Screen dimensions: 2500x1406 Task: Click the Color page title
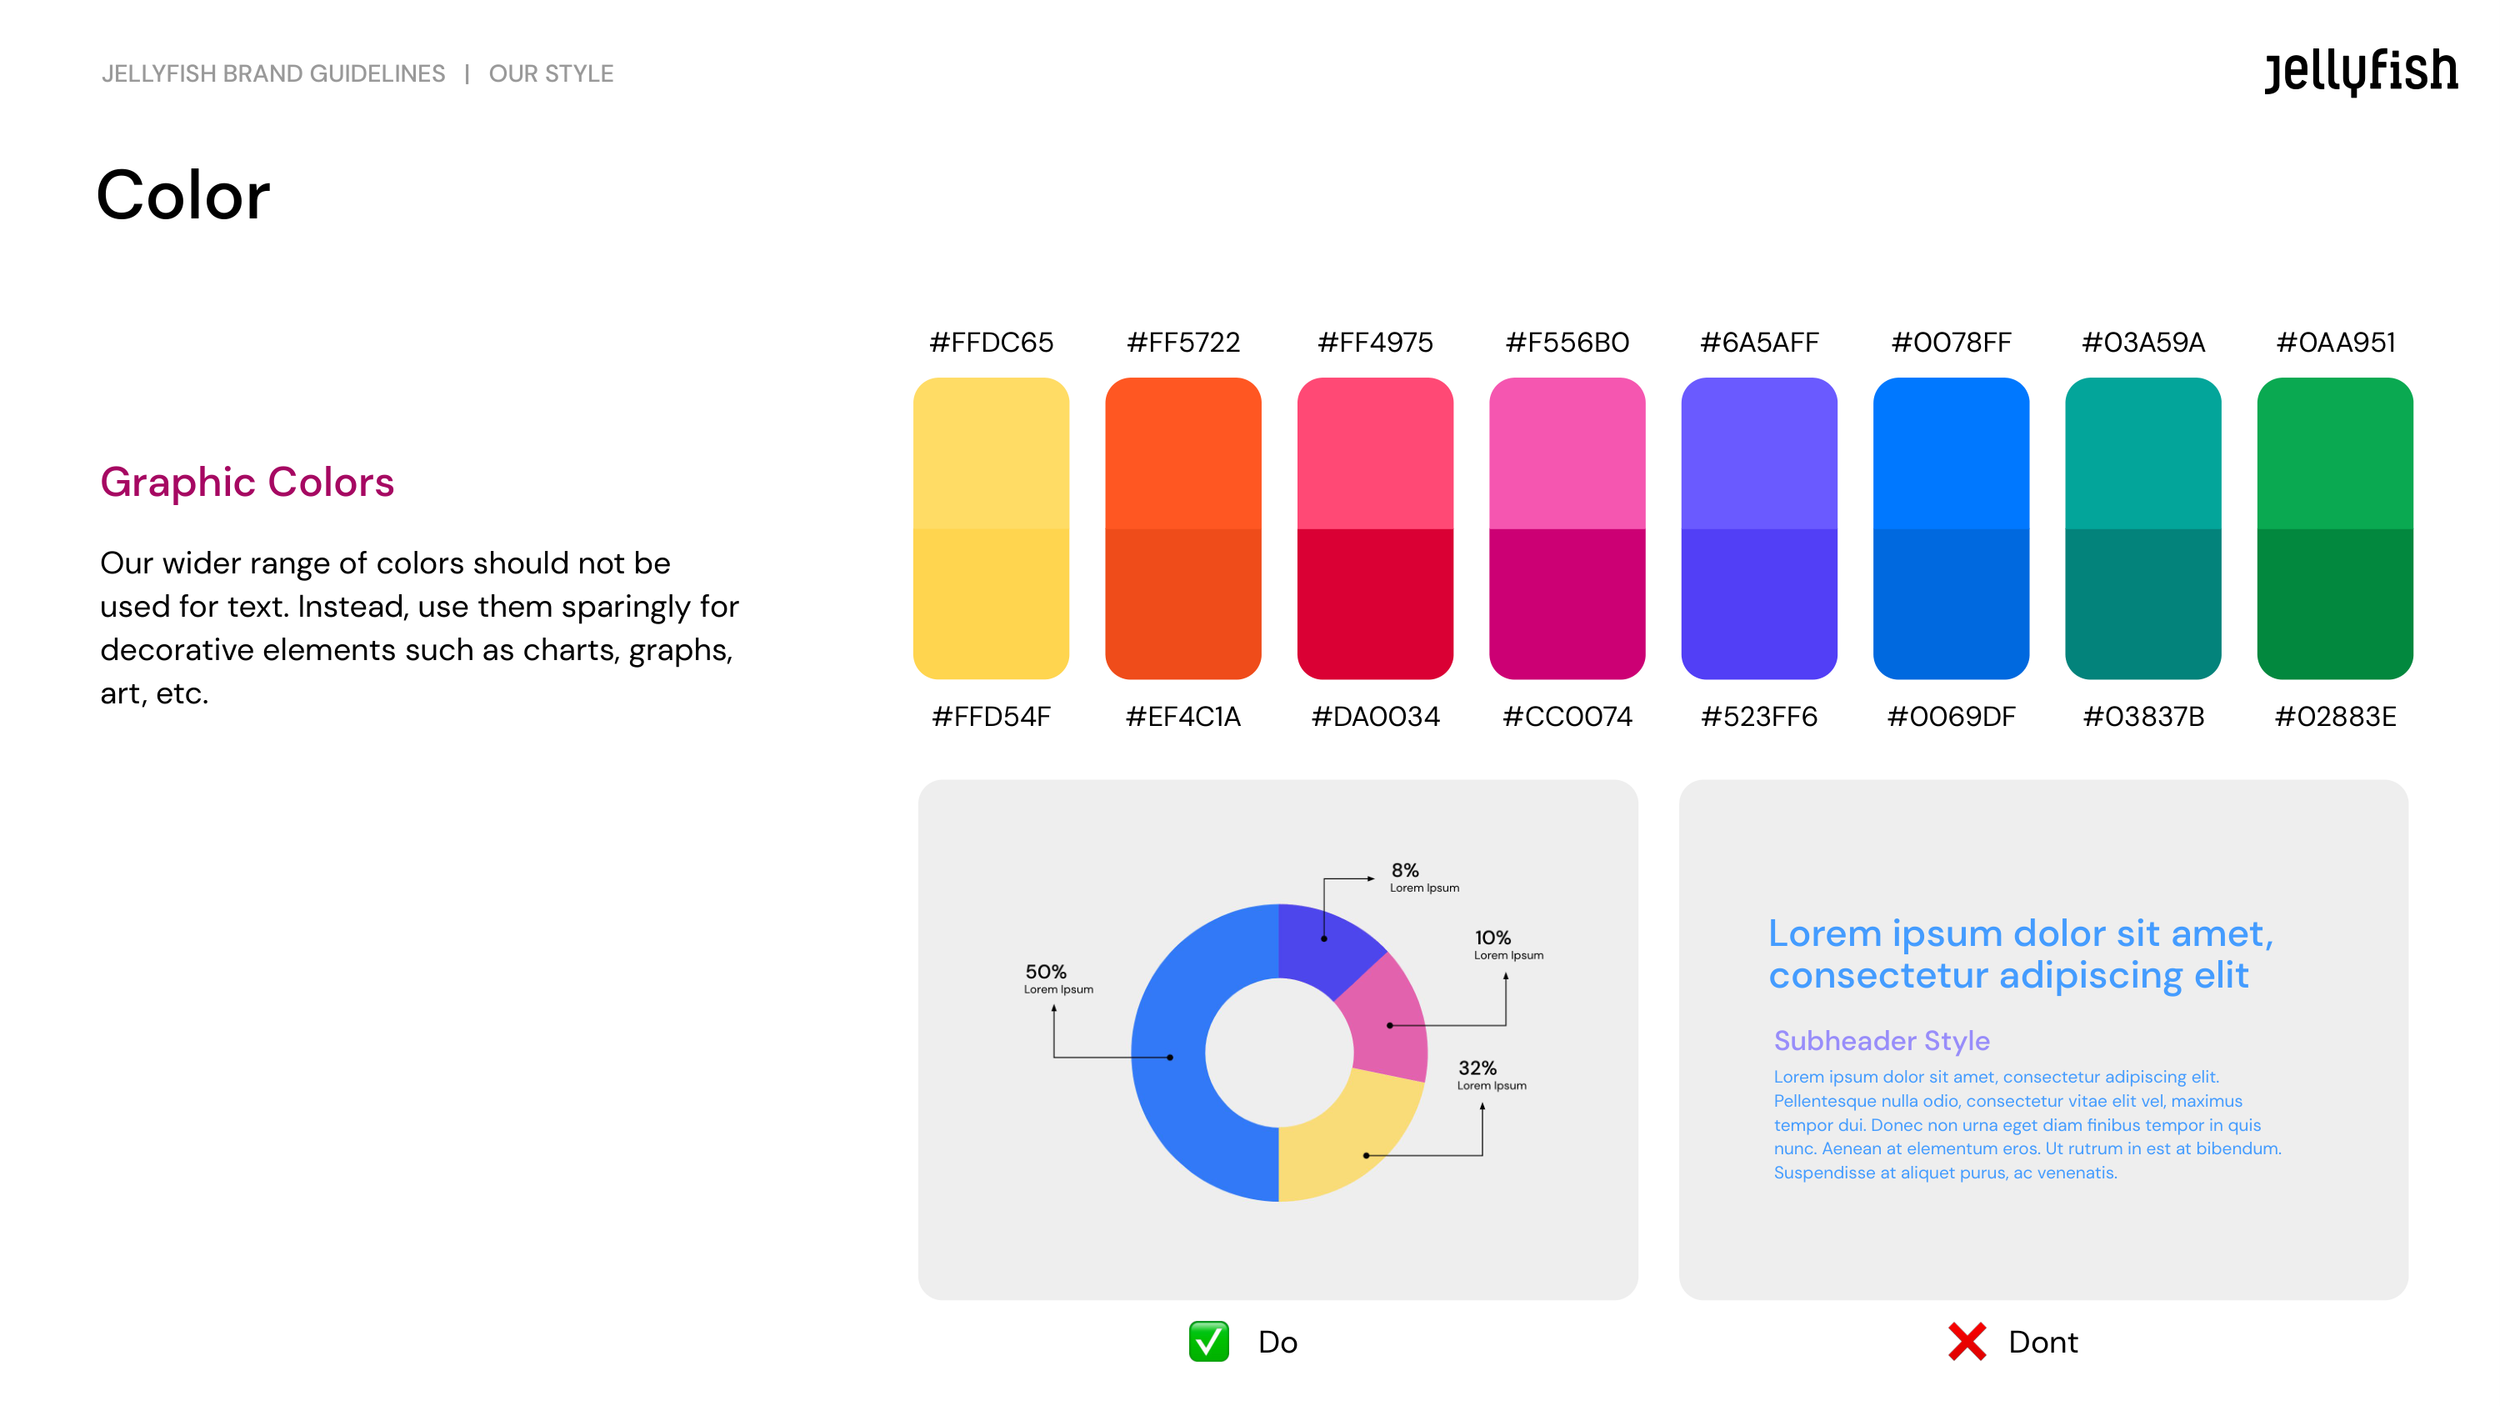pyautogui.click(x=183, y=194)
